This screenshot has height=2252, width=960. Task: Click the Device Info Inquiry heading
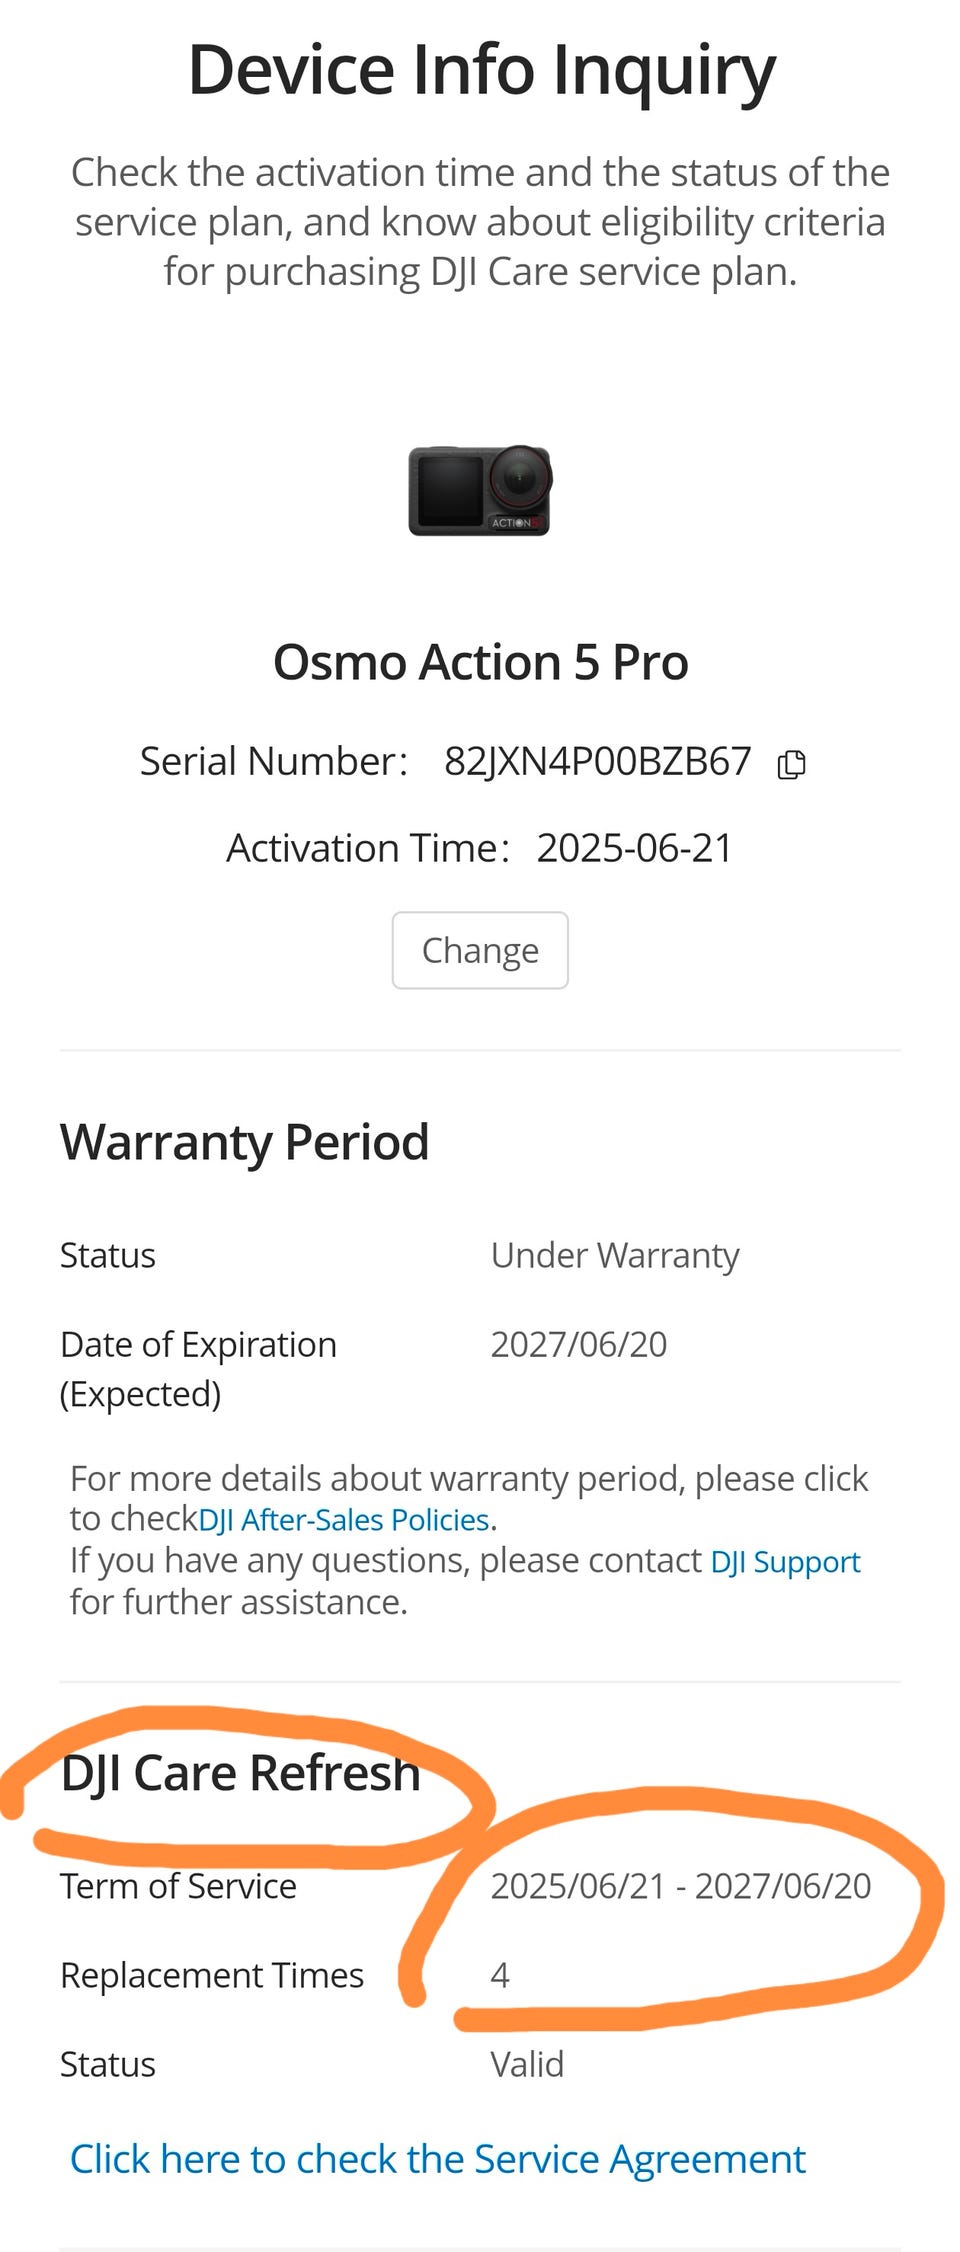(x=481, y=70)
